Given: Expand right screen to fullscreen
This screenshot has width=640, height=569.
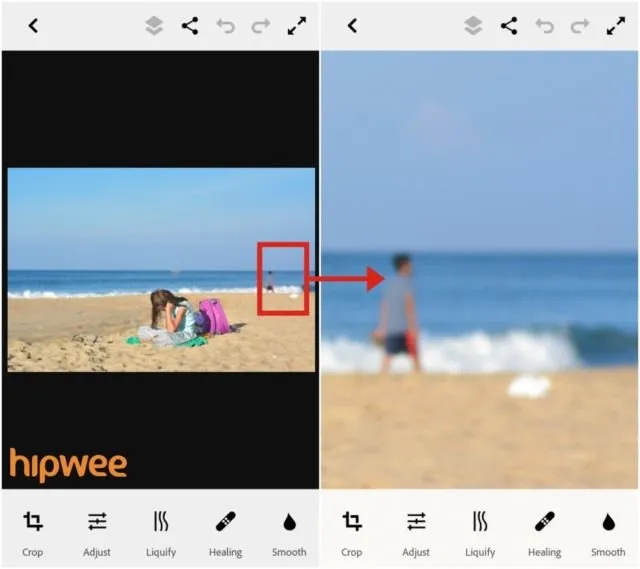Looking at the screenshot, I should [x=616, y=26].
